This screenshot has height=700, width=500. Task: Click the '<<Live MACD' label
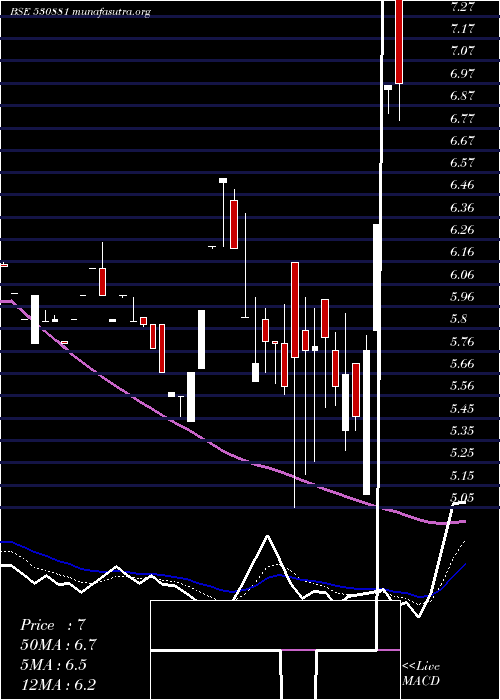421,673
